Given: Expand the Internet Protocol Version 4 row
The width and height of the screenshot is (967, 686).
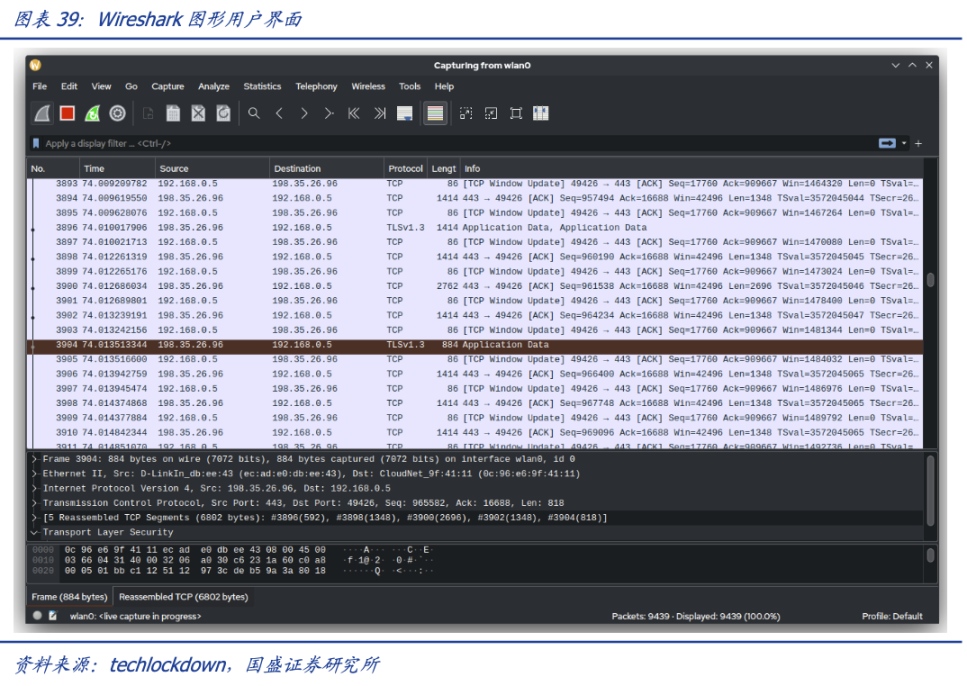Looking at the screenshot, I should click(x=35, y=489).
